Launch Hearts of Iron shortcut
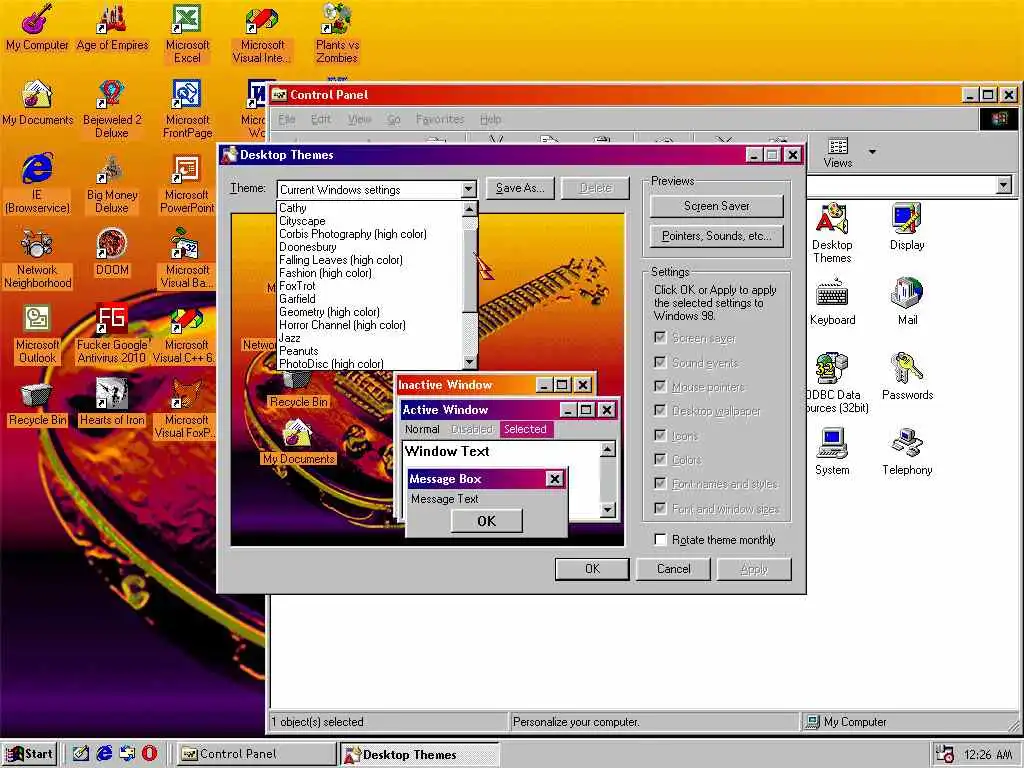 [x=112, y=404]
